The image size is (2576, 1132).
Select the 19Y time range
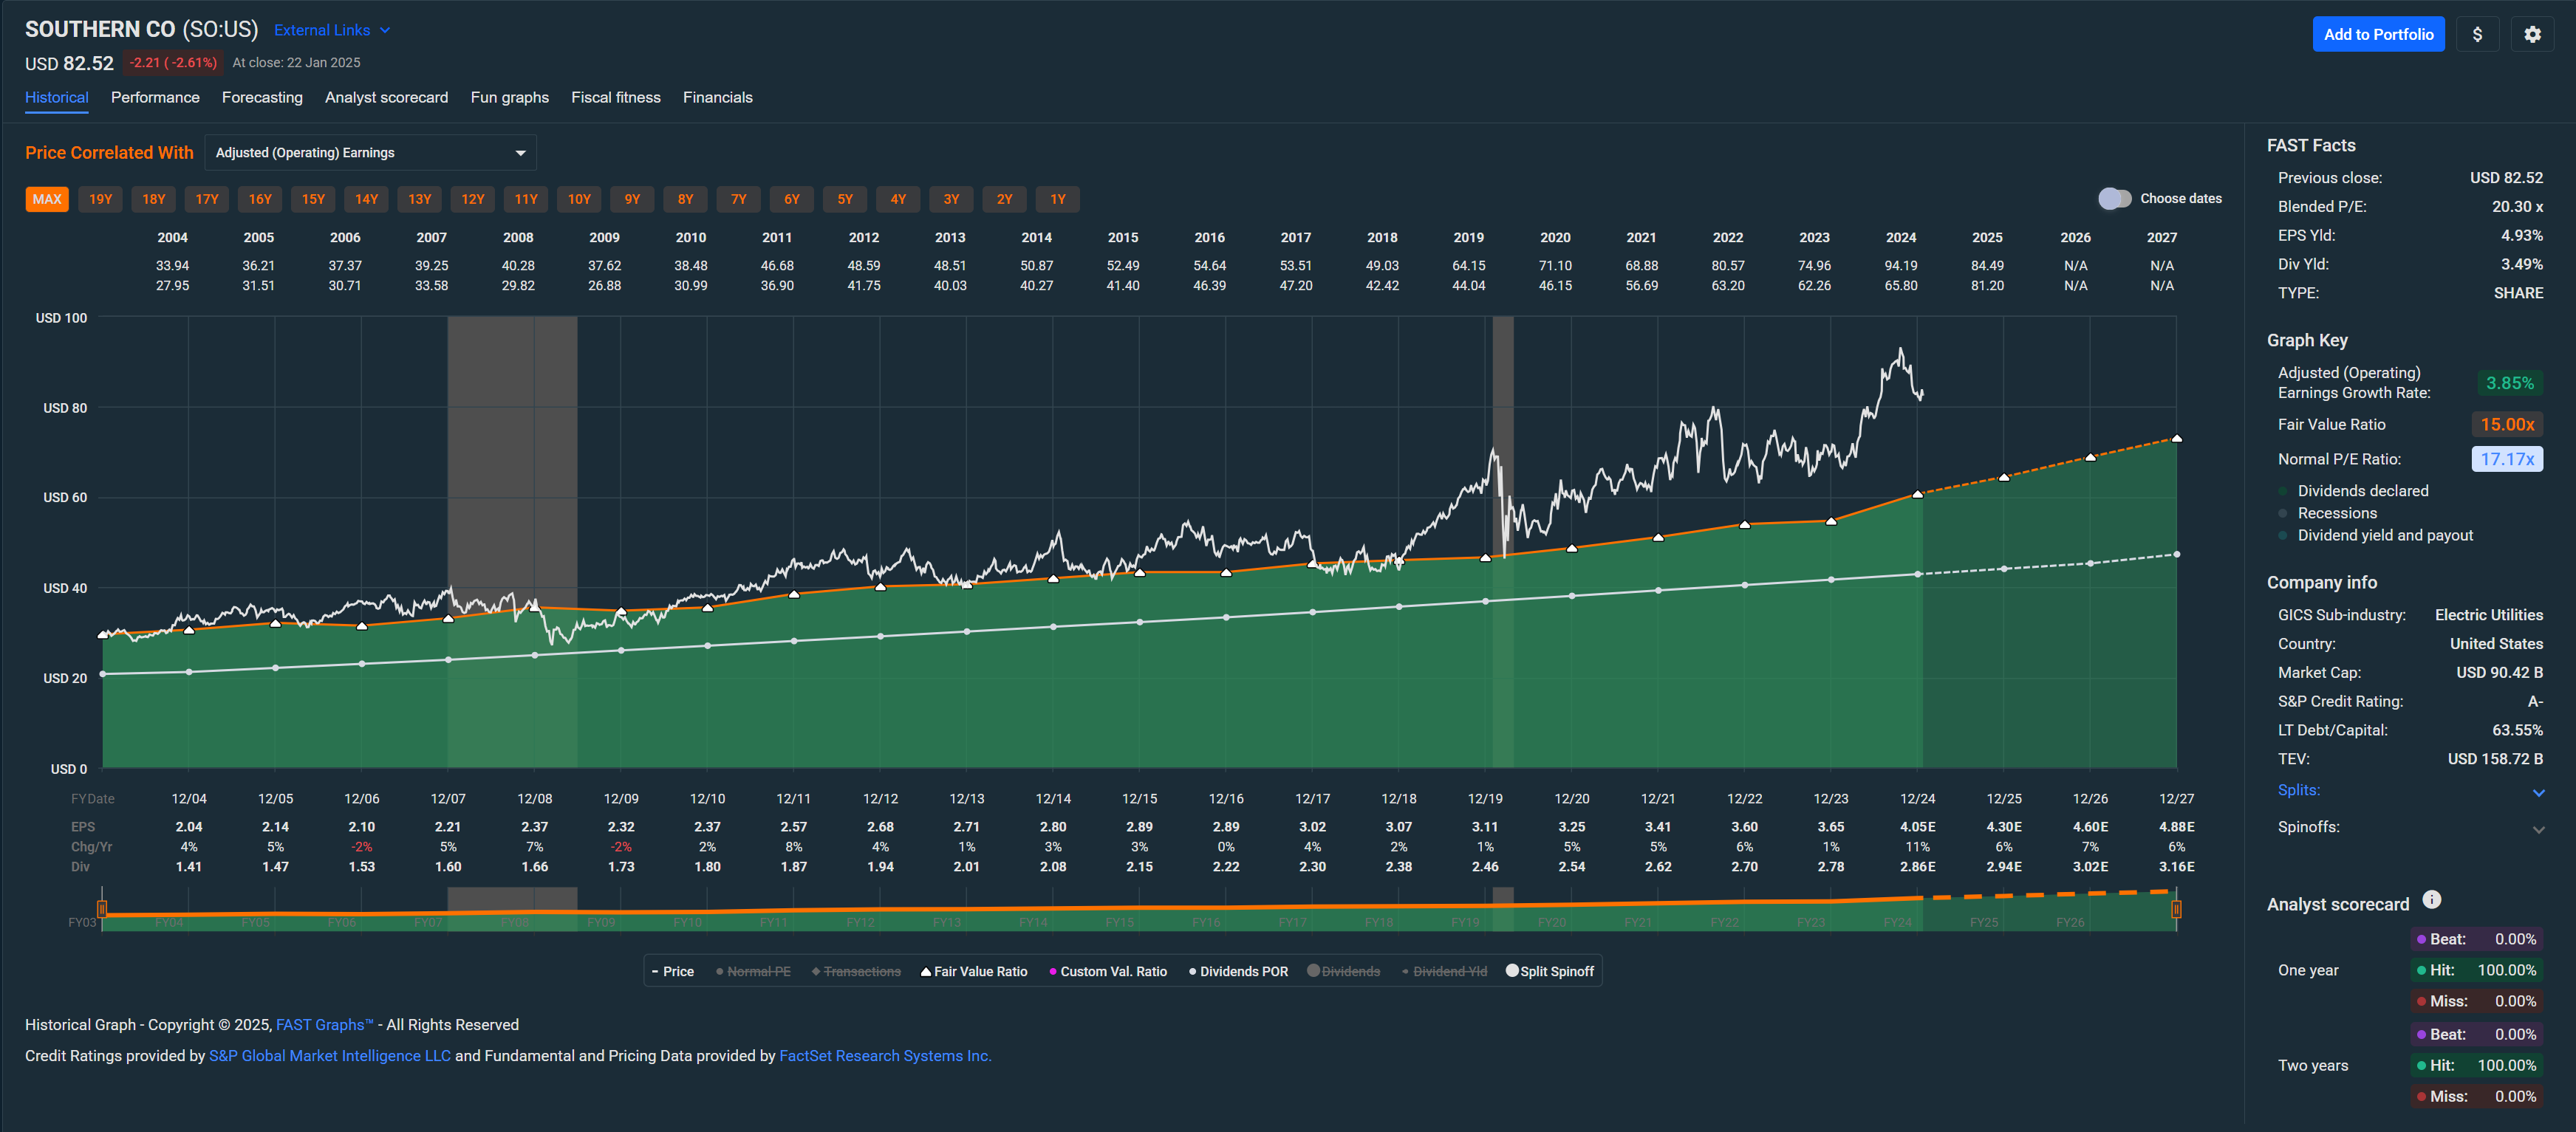[x=101, y=199]
